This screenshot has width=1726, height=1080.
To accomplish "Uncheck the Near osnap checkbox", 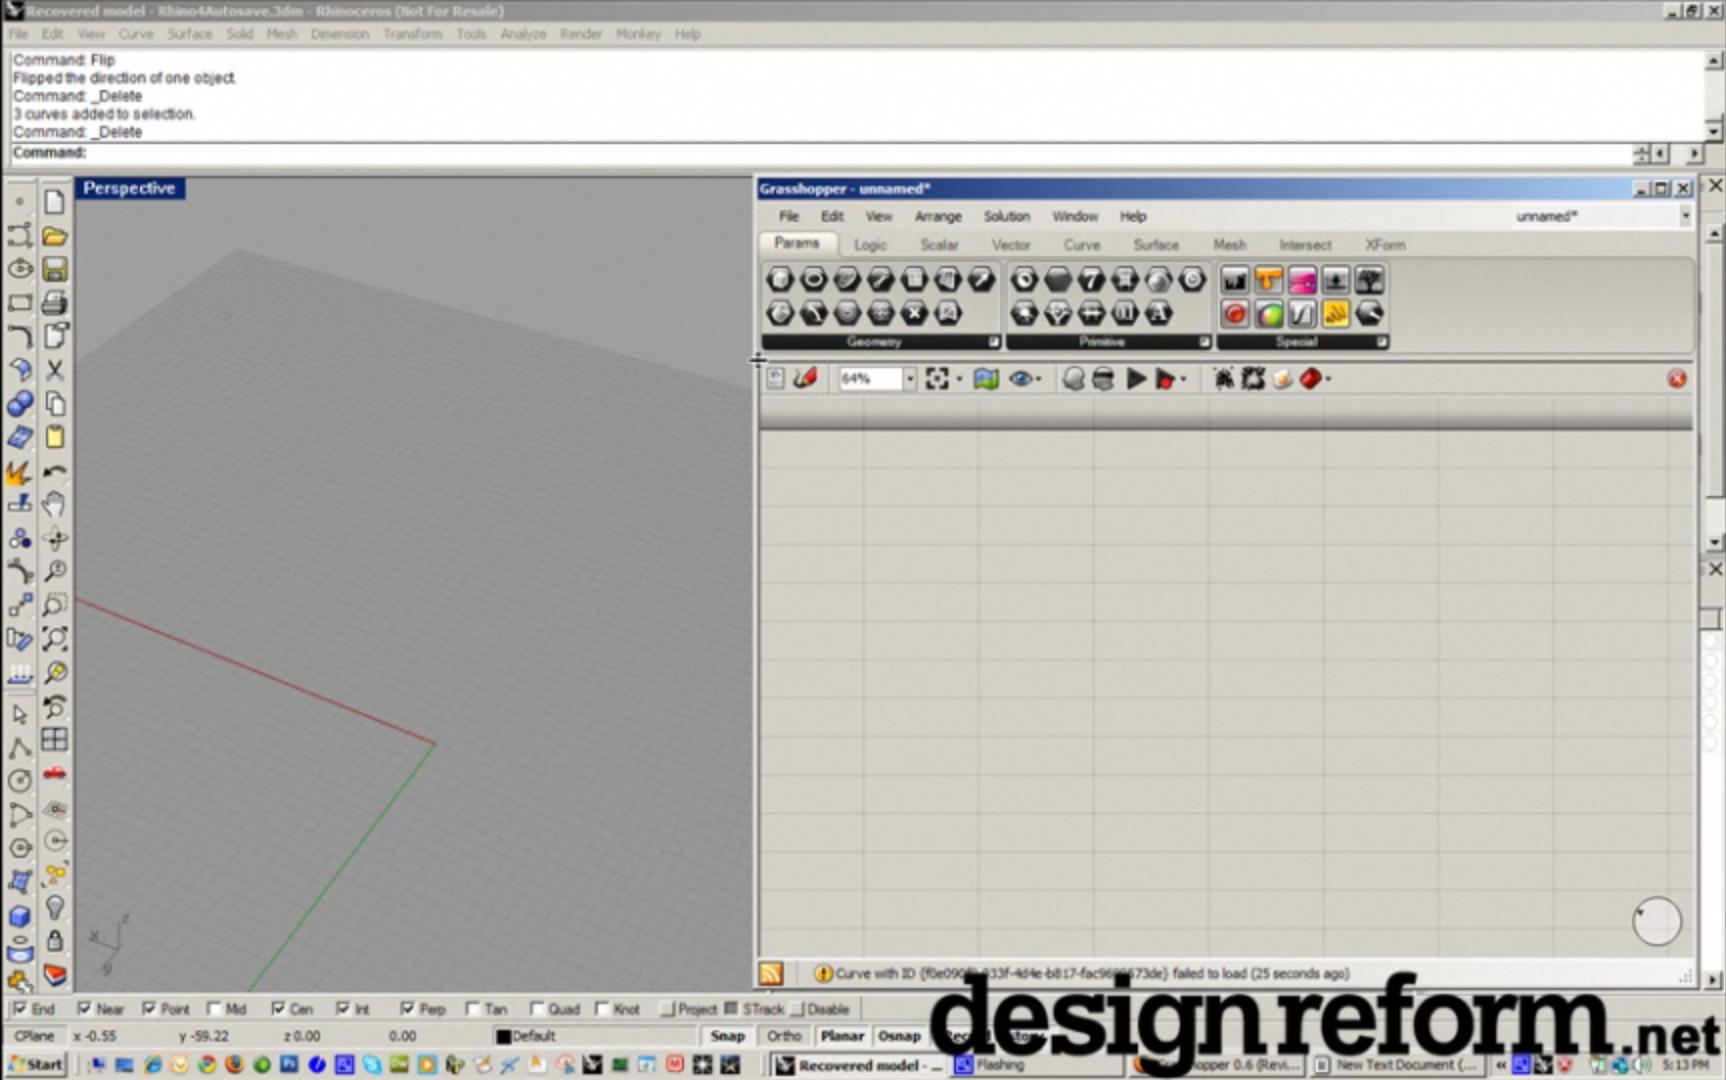I will click(85, 1009).
